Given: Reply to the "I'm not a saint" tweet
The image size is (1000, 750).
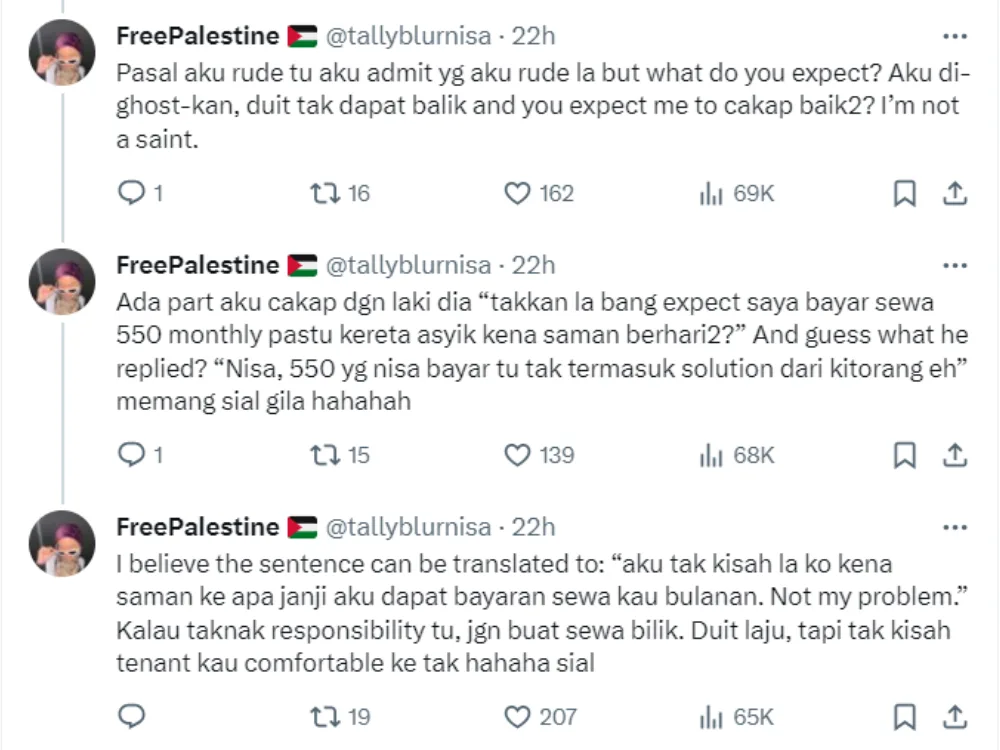Looking at the screenshot, I should (132, 193).
